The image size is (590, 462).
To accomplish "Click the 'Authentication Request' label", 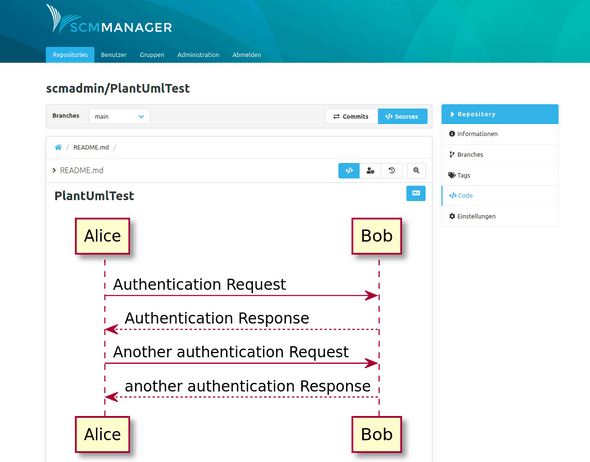I will point(199,285).
